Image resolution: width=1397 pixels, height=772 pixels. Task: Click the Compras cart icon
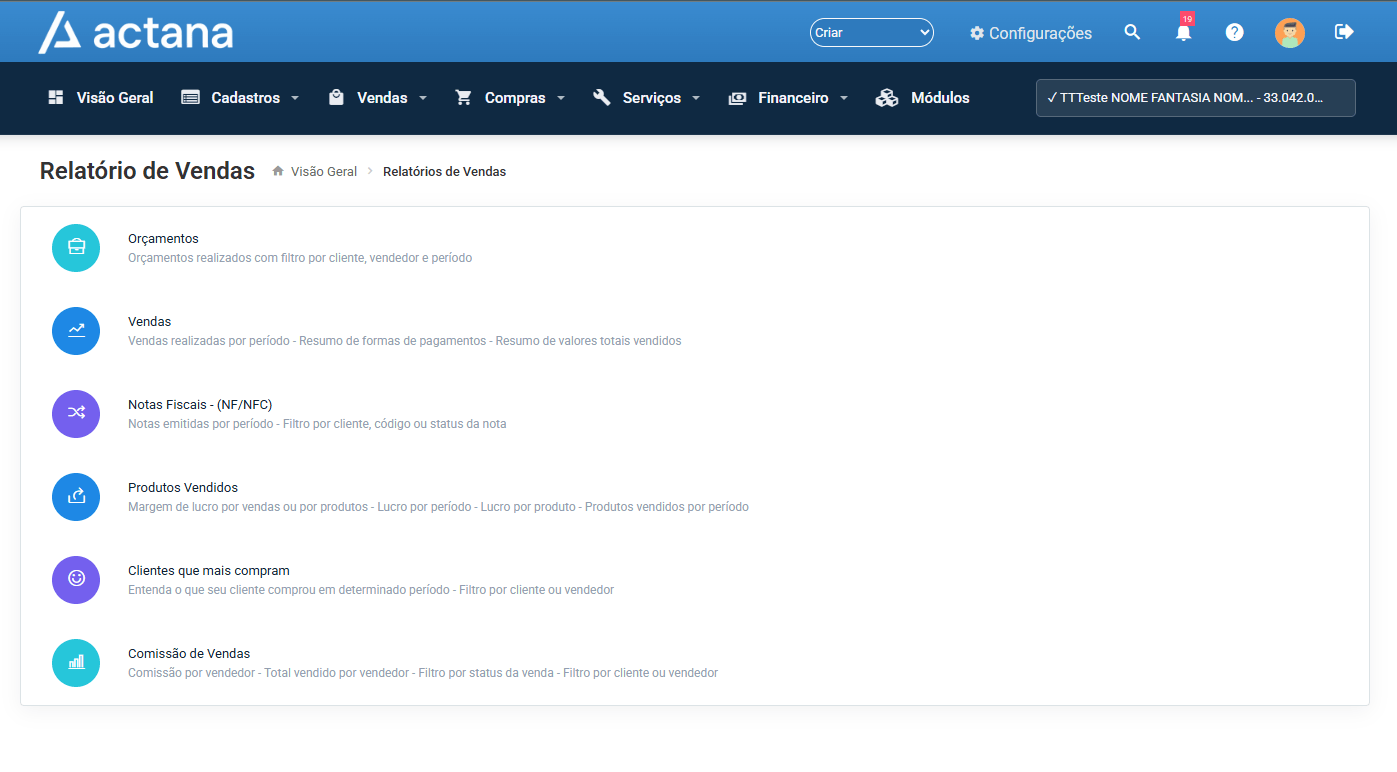point(463,97)
